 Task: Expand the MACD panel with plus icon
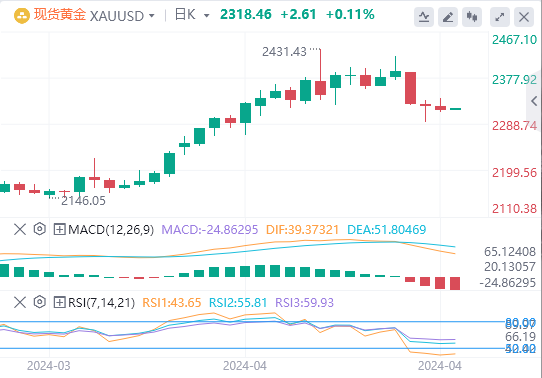[x=59, y=229]
